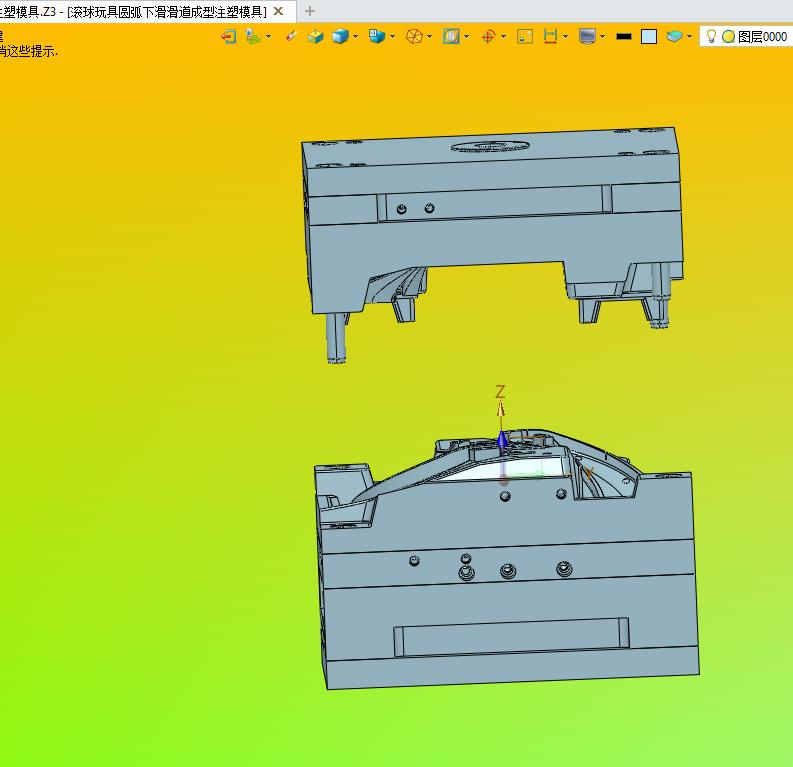The height and width of the screenshot is (767, 793).
Task: Click the teal layer stack icon
Action: tap(674, 36)
